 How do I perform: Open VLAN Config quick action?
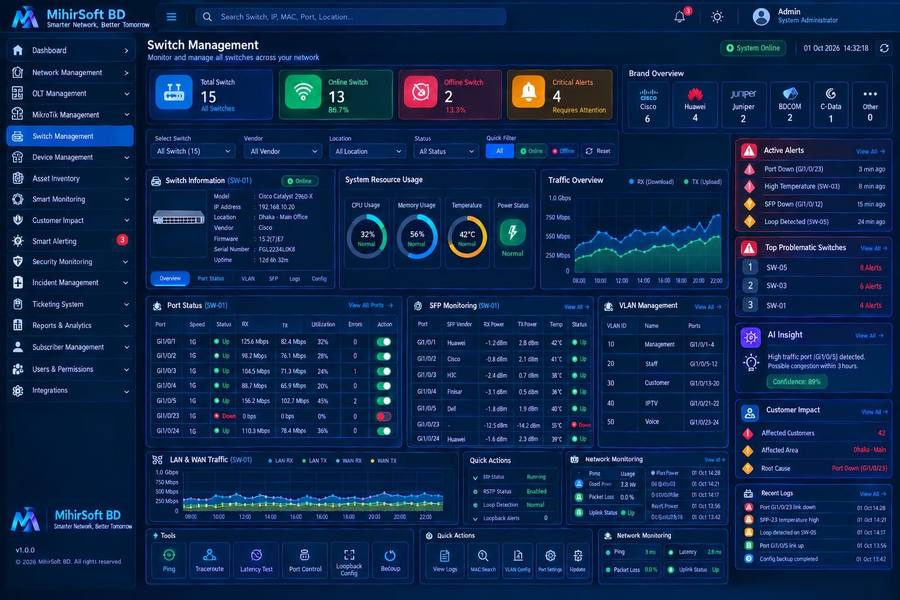click(x=518, y=560)
